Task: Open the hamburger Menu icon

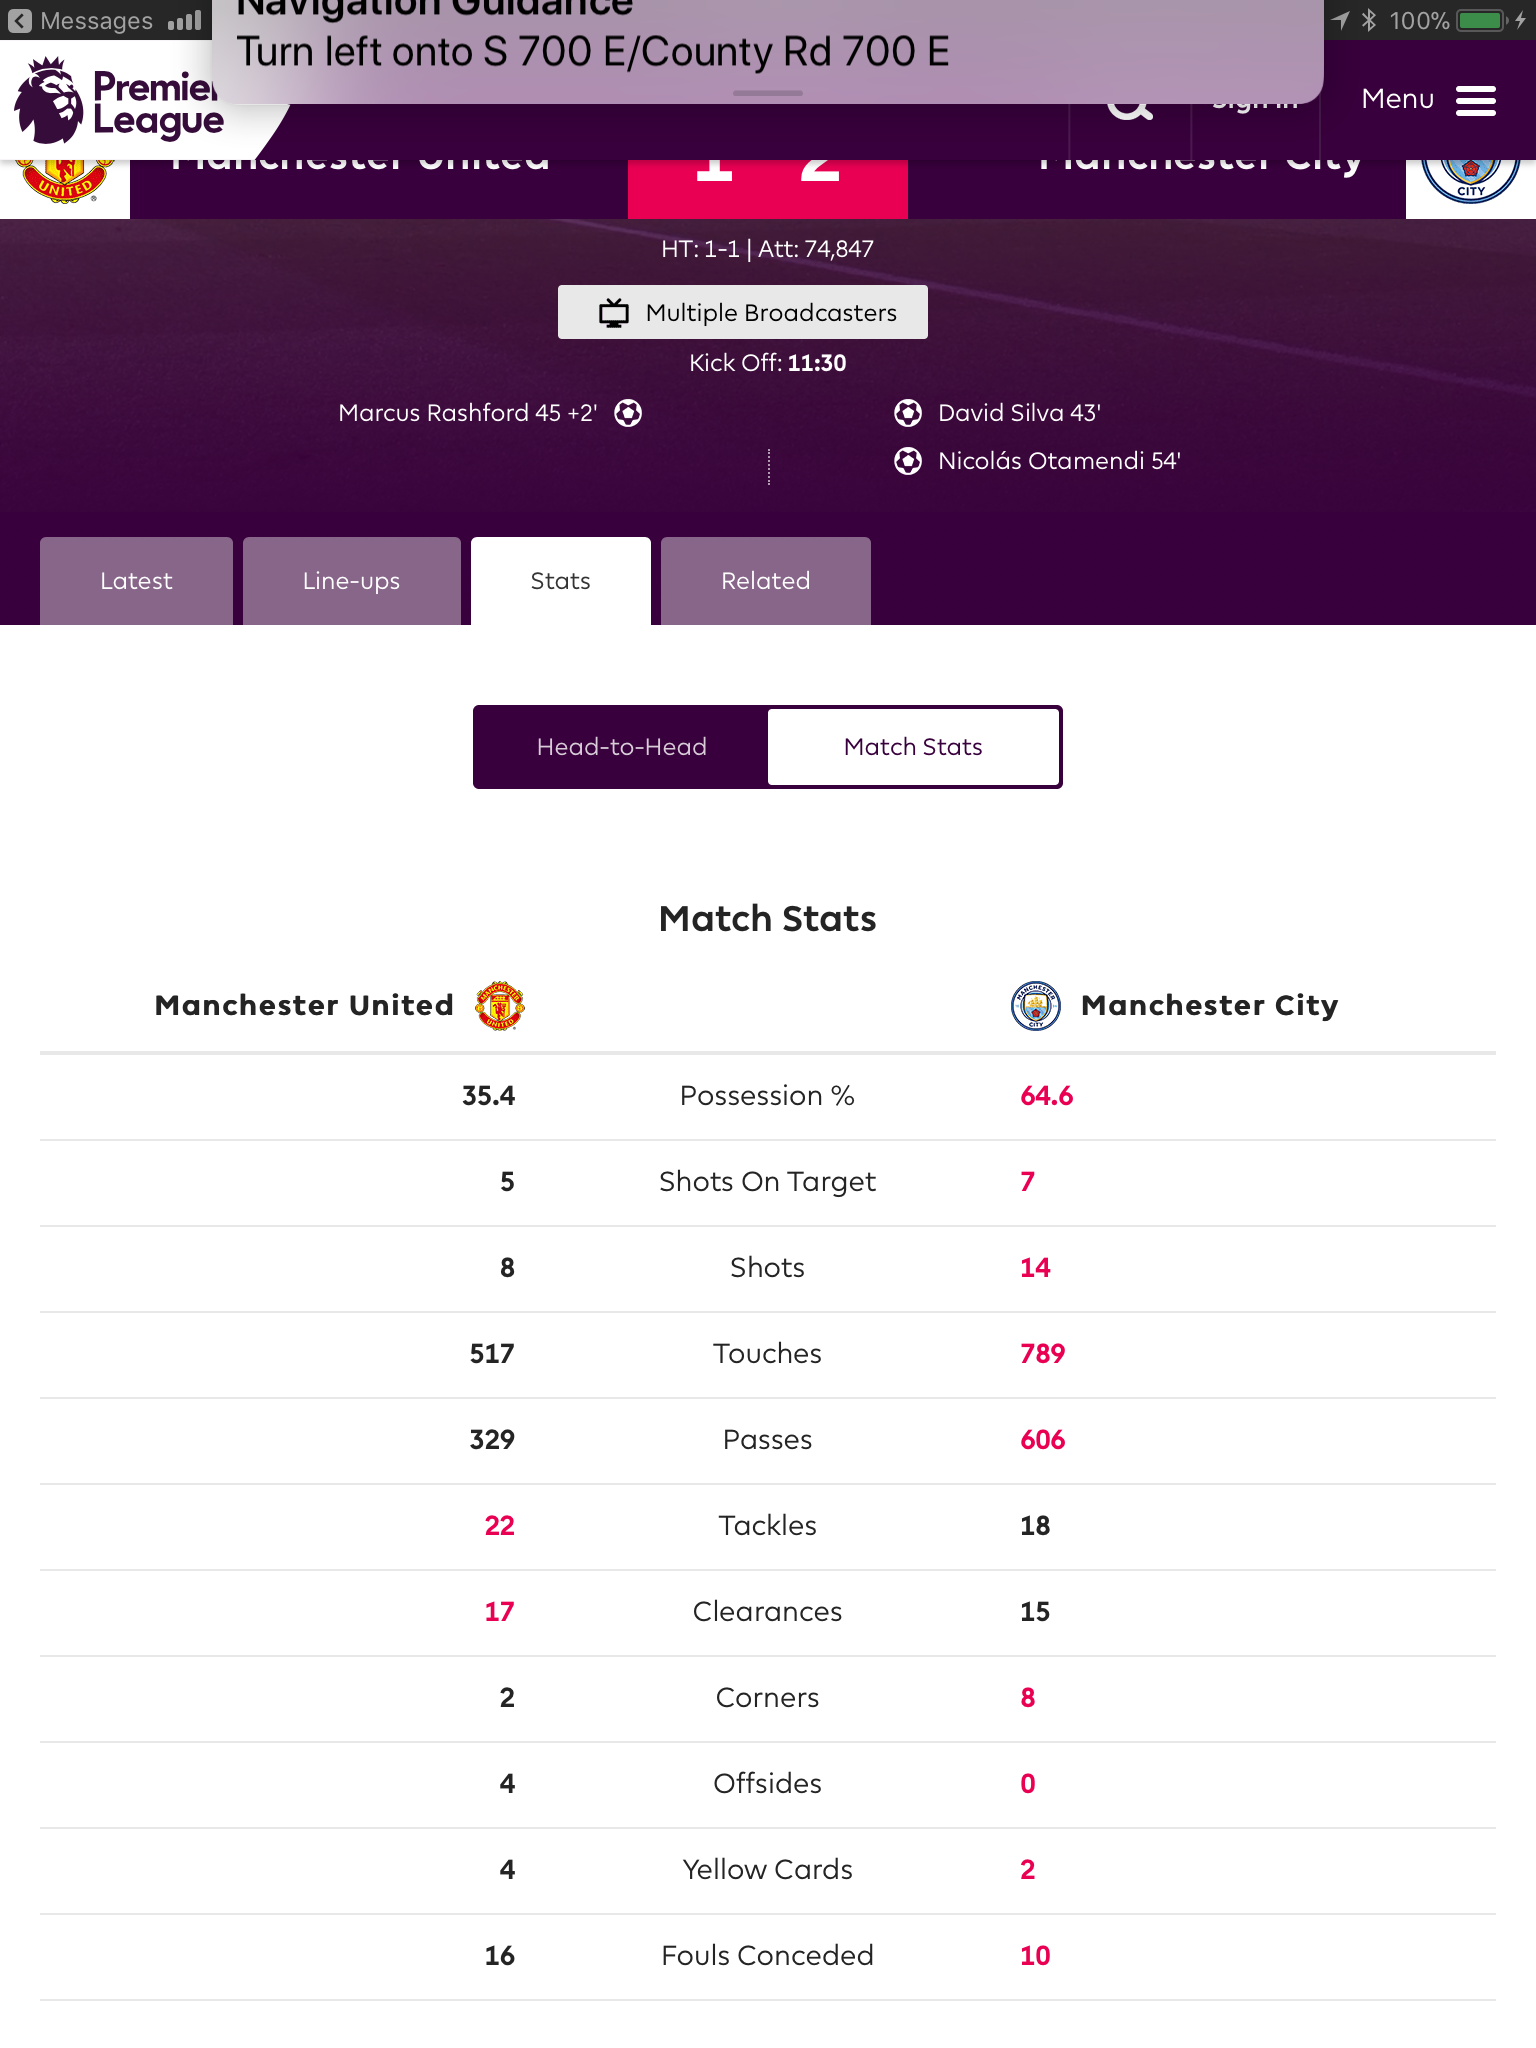Action: coord(1475,100)
